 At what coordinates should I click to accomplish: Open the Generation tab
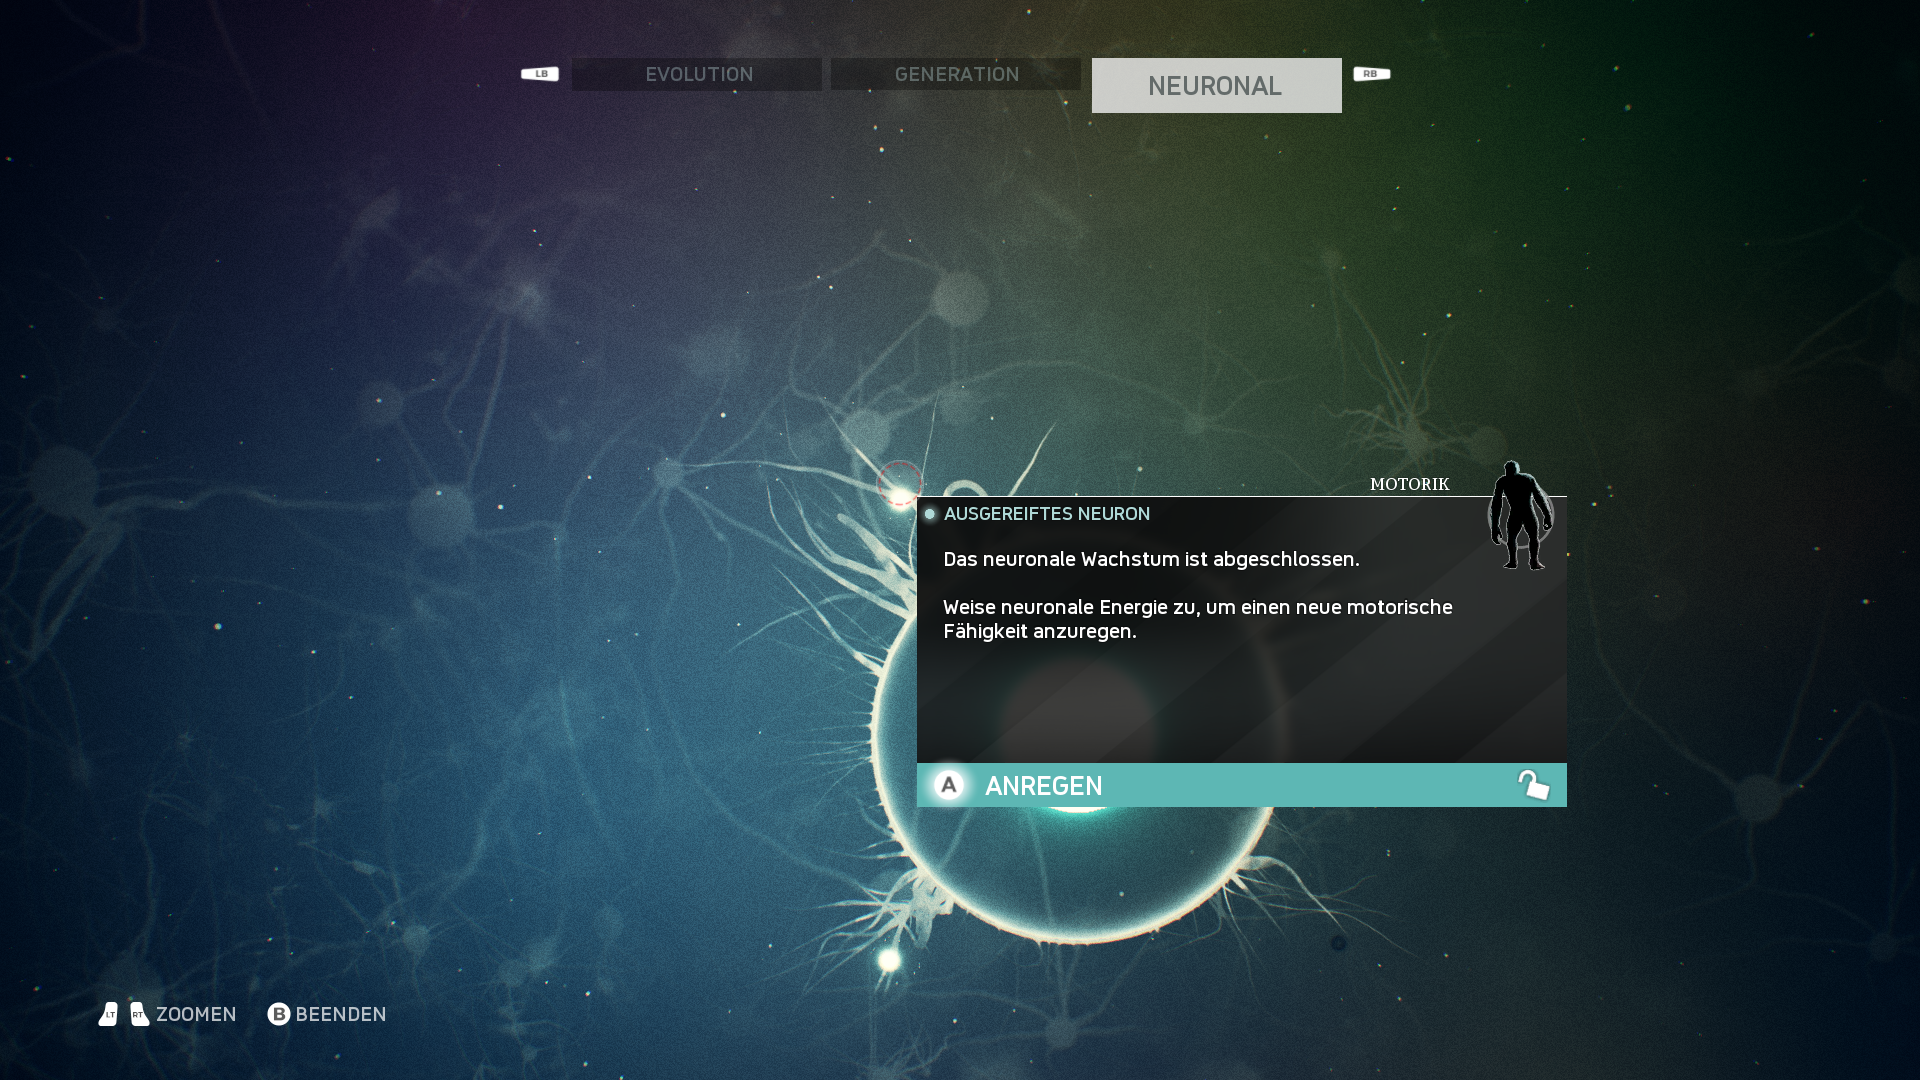[x=956, y=74]
